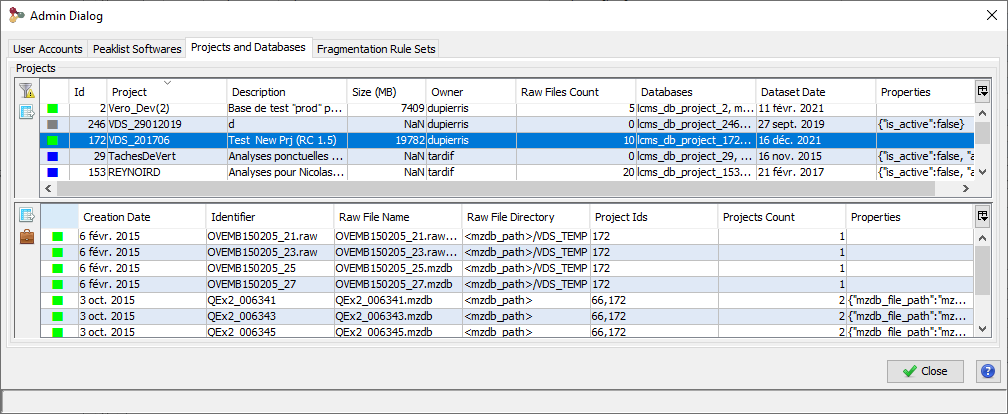This screenshot has height=414, width=1008.
Task: Click green status square of OVEMB150205_21.raw
Action: [58, 237]
